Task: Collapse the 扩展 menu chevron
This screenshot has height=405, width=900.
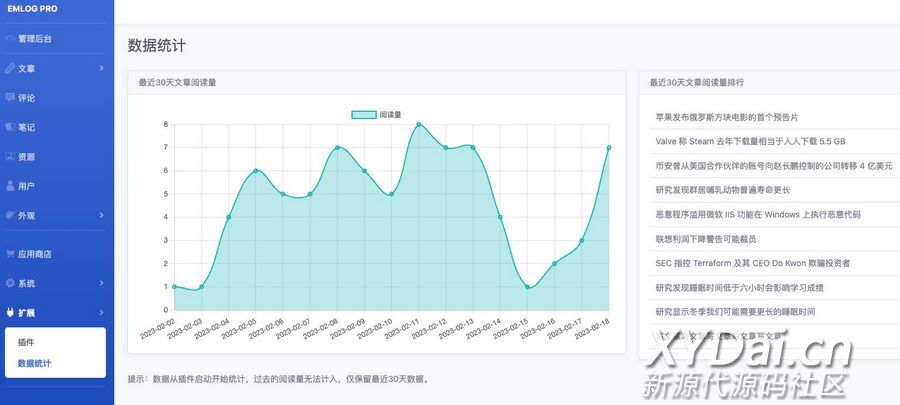Action: pyautogui.click(x=101, y=313)
